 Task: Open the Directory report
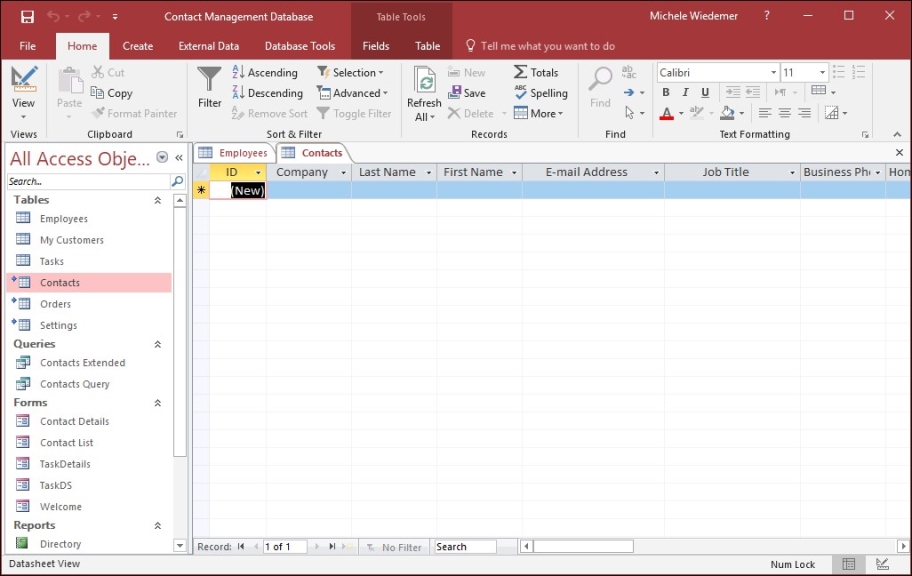click(x=60, y=544)
